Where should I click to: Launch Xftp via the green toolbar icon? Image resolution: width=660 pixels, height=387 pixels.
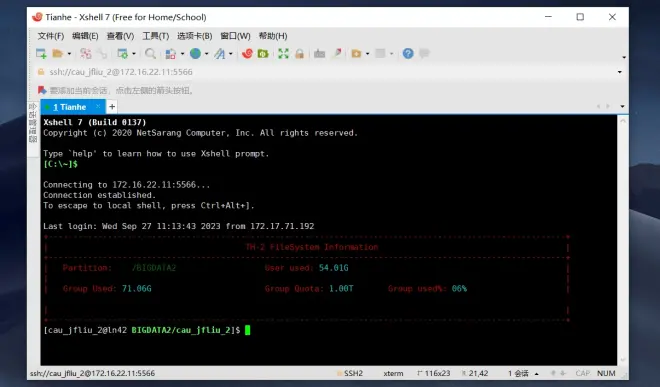[263, 53]
